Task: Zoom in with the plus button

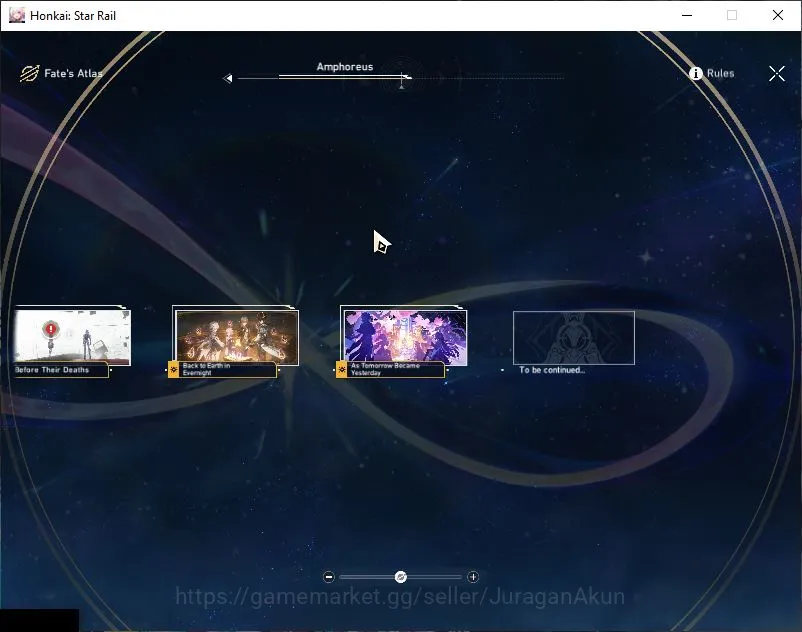Action: coord(473,577)
